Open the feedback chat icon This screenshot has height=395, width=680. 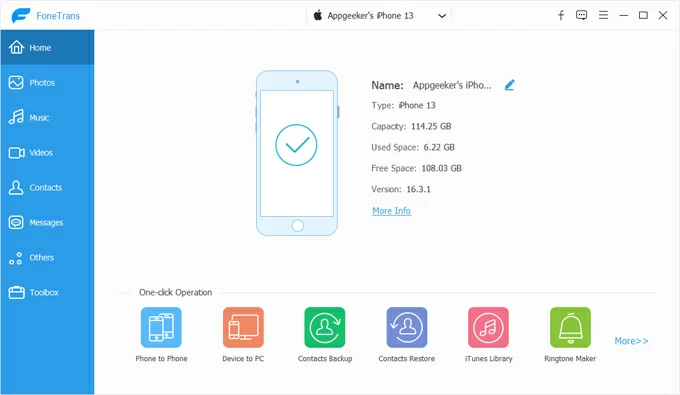(582, 15)
